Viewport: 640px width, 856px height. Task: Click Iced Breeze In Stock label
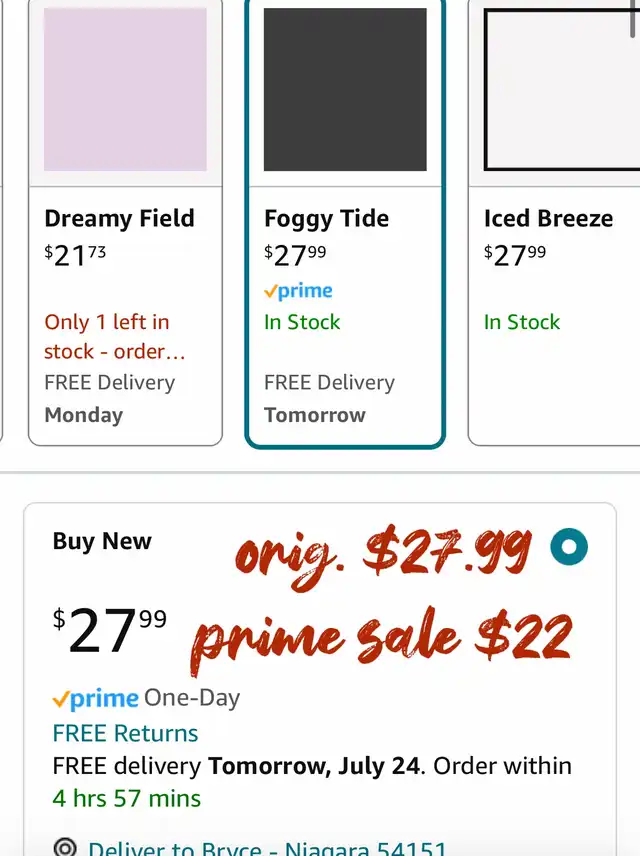click(x=522, y=322)
